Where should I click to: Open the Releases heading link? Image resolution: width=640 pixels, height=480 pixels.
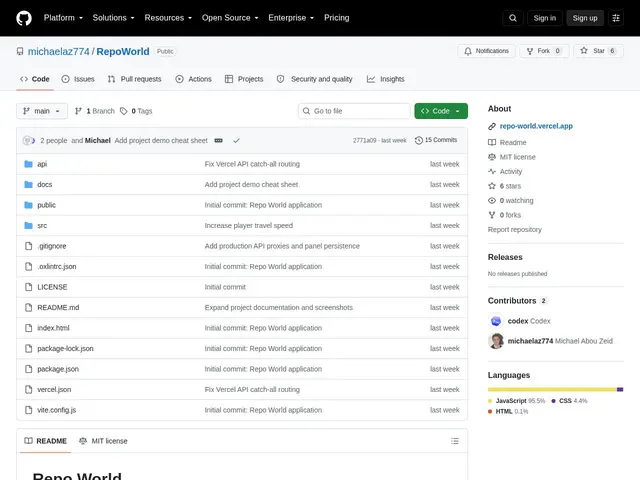505,257
